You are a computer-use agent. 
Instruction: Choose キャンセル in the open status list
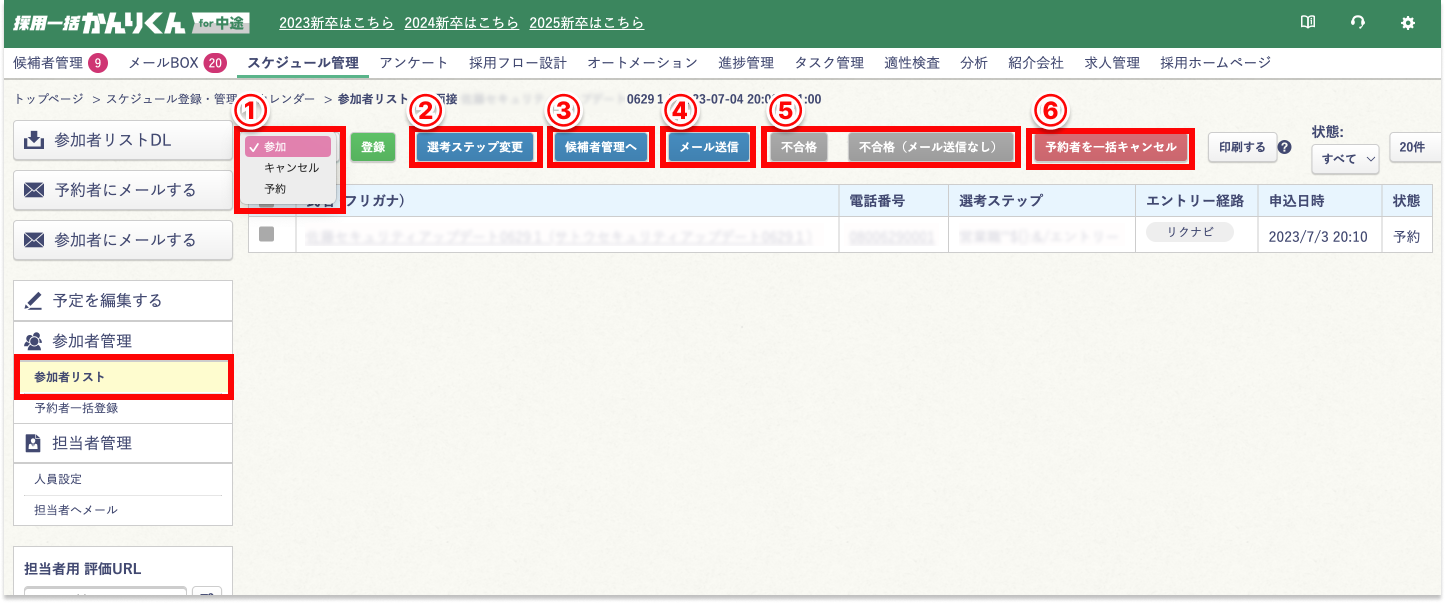point(291,167)
